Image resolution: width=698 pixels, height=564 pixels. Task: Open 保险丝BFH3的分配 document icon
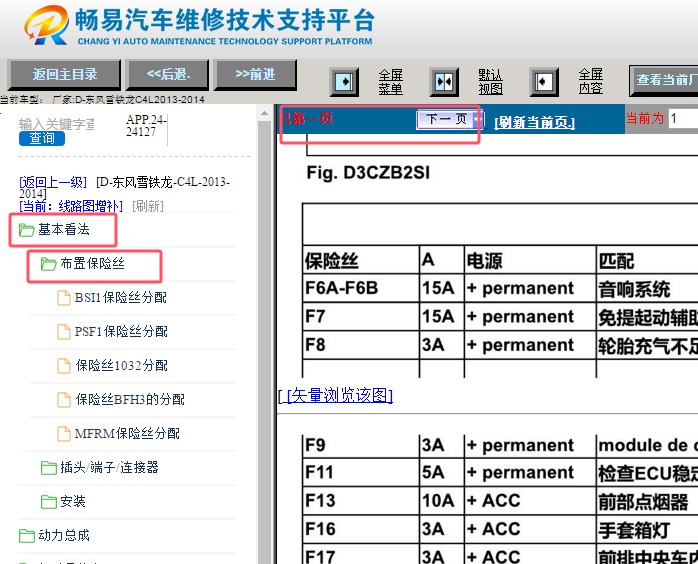pyautogui.click(x=64, y=399)
